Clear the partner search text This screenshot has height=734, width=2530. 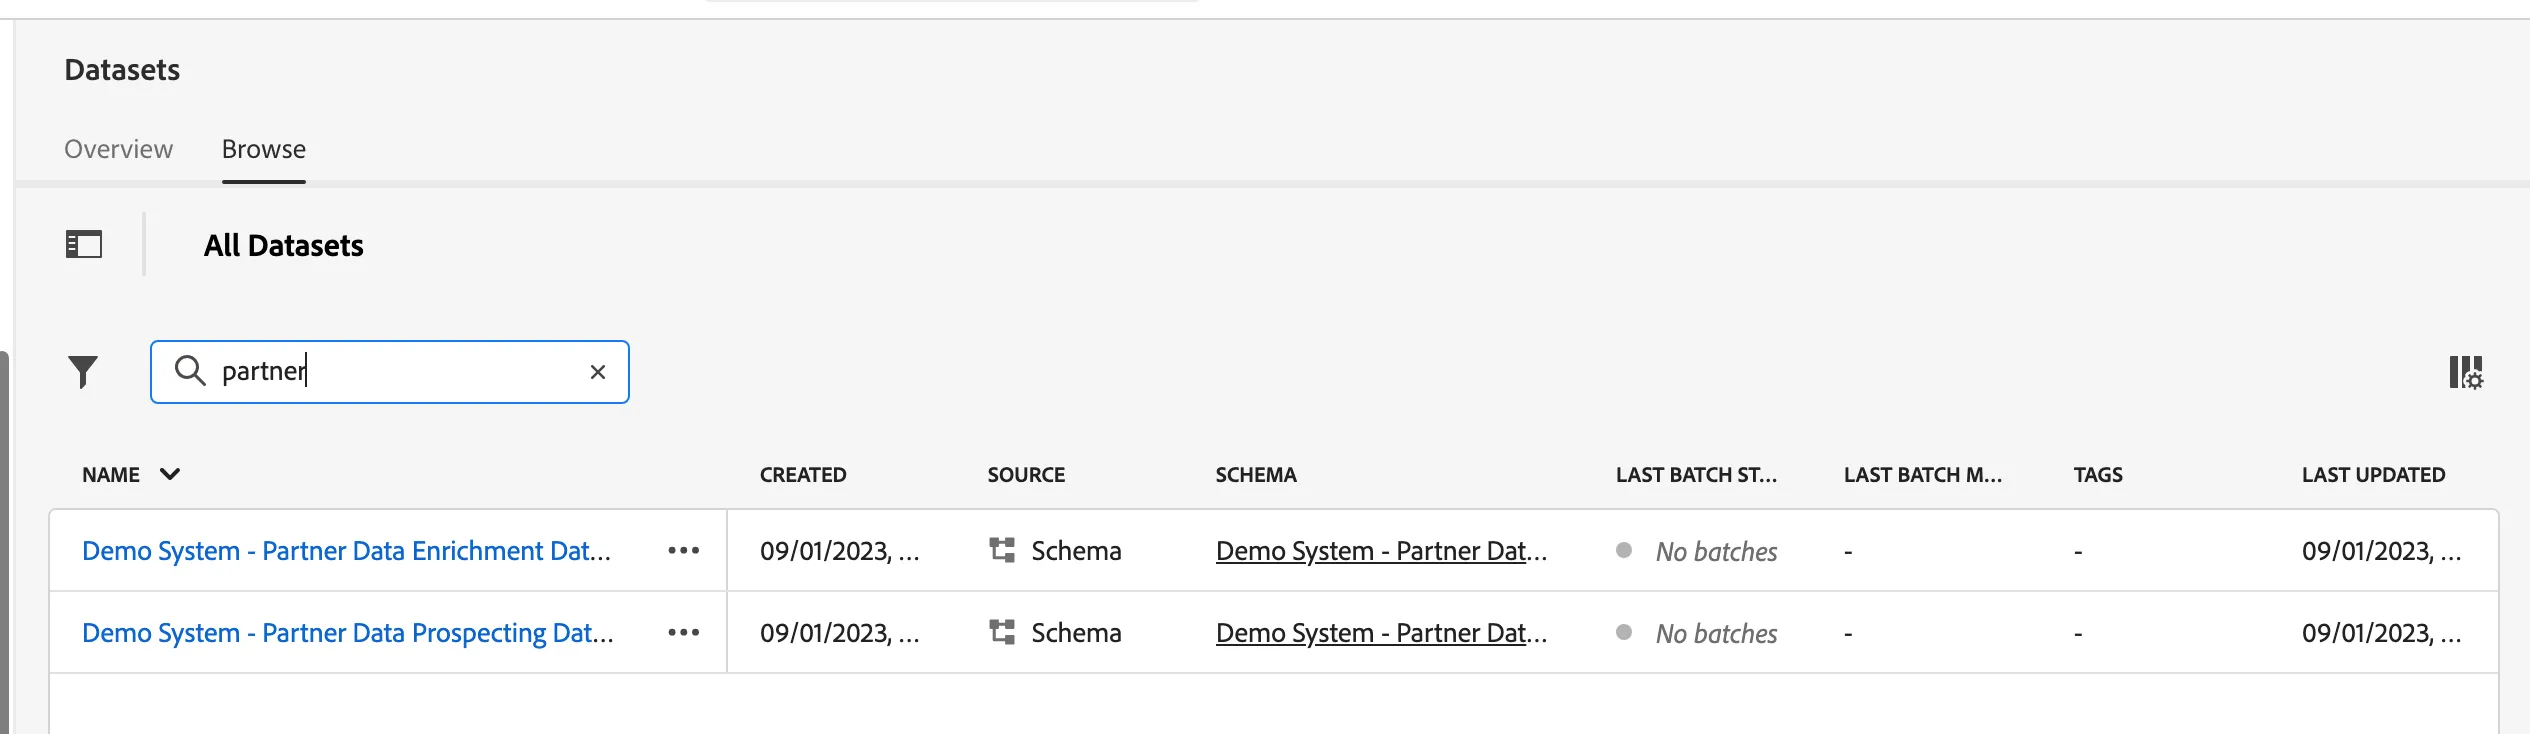(598, 372)
